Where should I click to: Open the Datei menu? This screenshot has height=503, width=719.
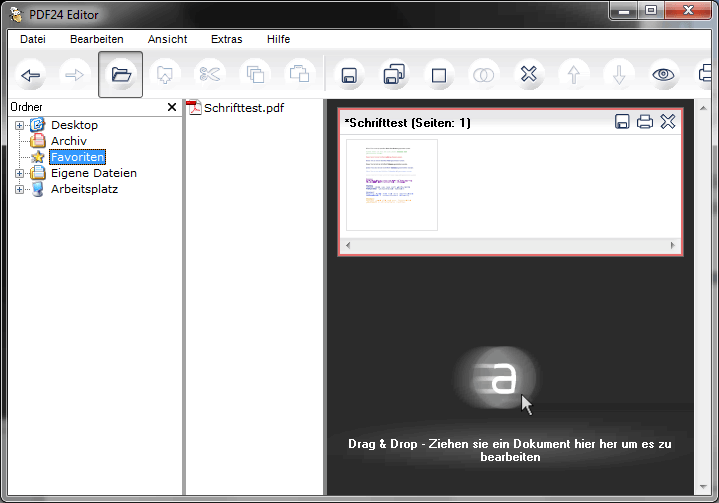[33, 39]
